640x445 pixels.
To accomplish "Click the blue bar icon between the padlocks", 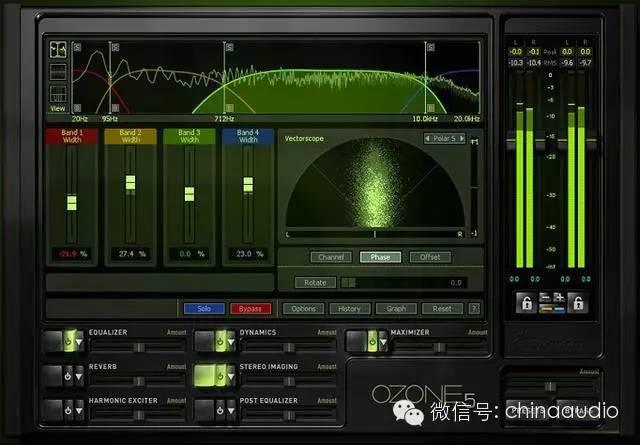I will tap(559, 309).
